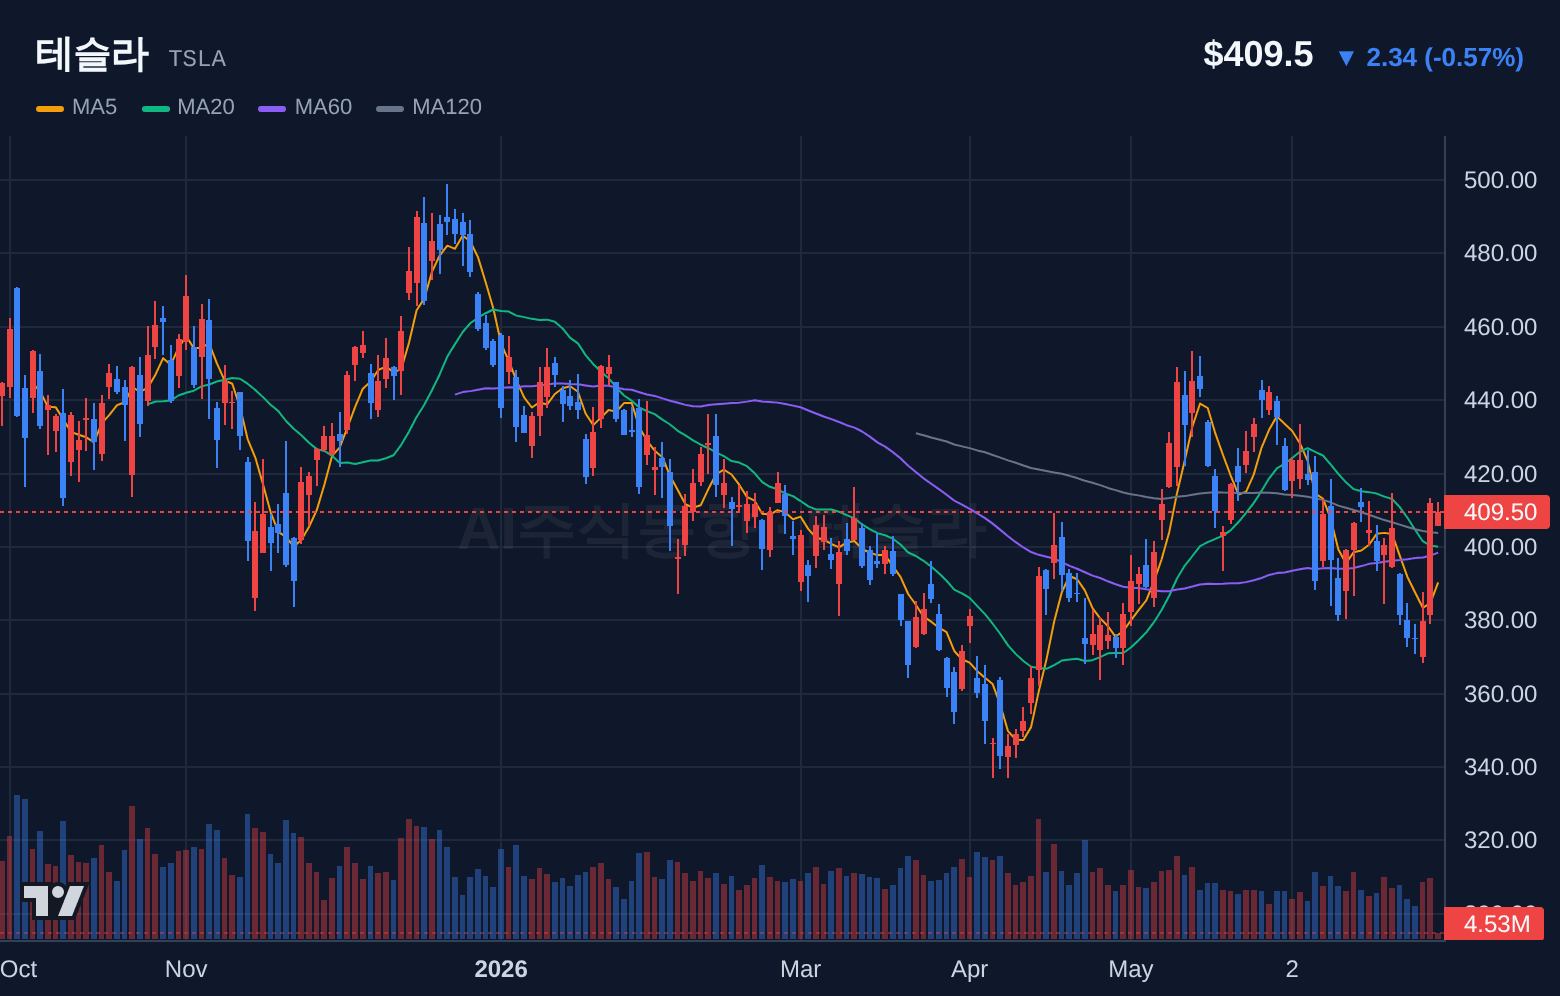Viewport: 1560px width, 996px height.
Task: Click the MA120 gray legend swatch
Action: point(390,108)
